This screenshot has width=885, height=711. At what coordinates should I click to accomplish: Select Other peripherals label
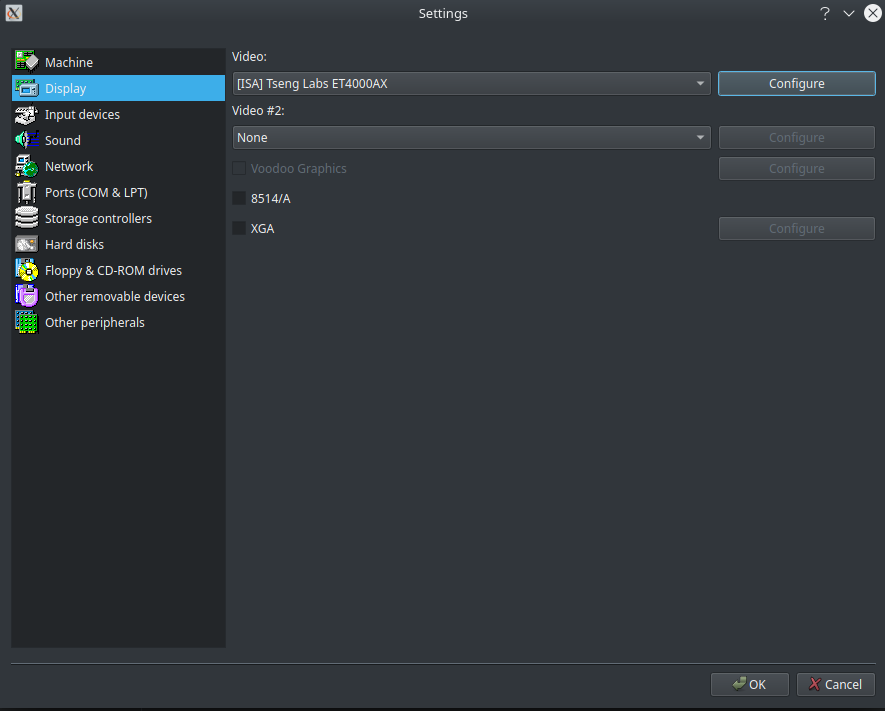pos(95,322)
